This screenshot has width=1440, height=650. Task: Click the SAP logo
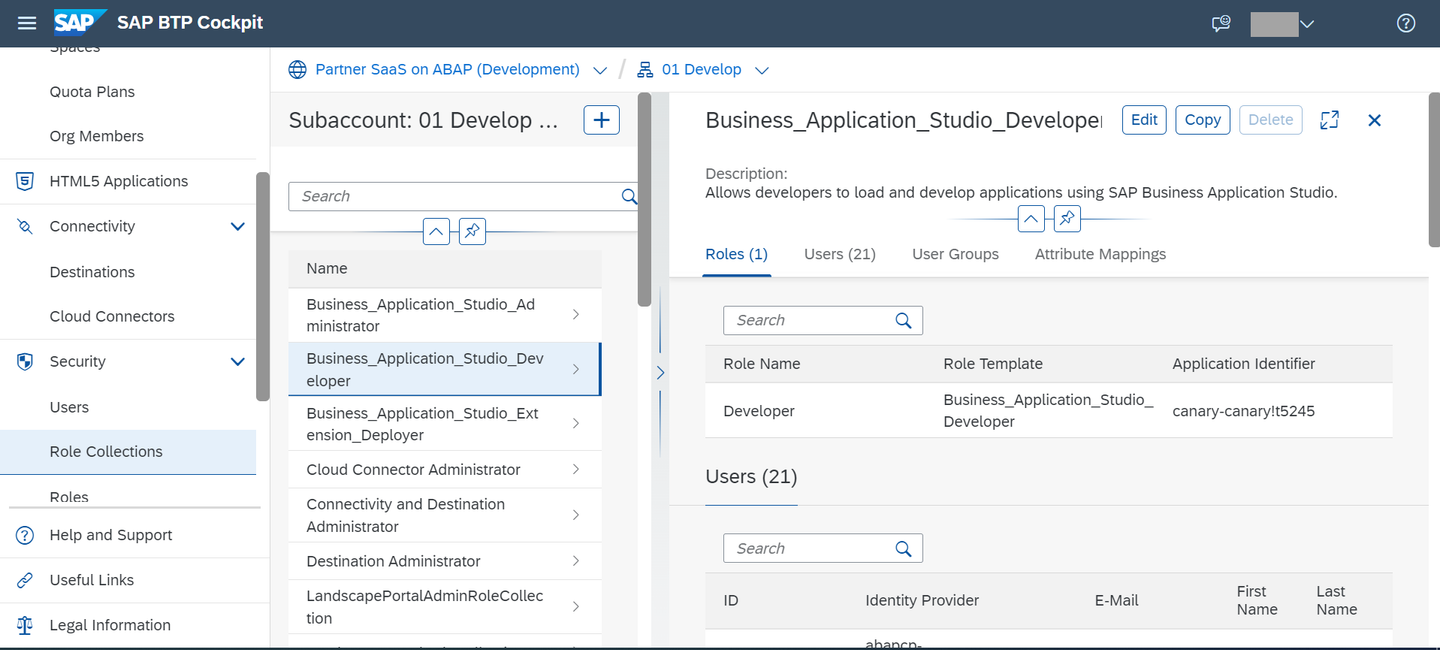(x=80, y=22)
